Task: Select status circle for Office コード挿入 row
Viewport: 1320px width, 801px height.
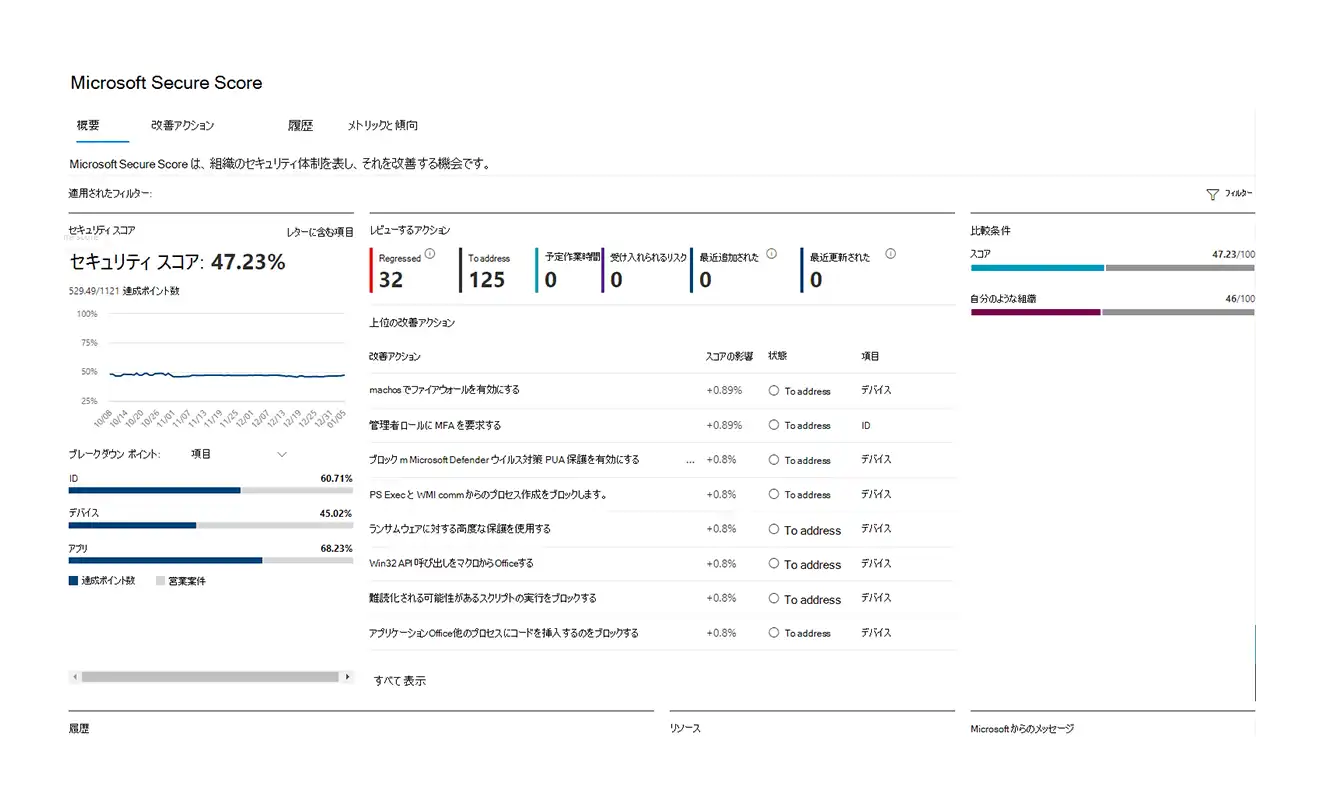Action: point(773,633)
